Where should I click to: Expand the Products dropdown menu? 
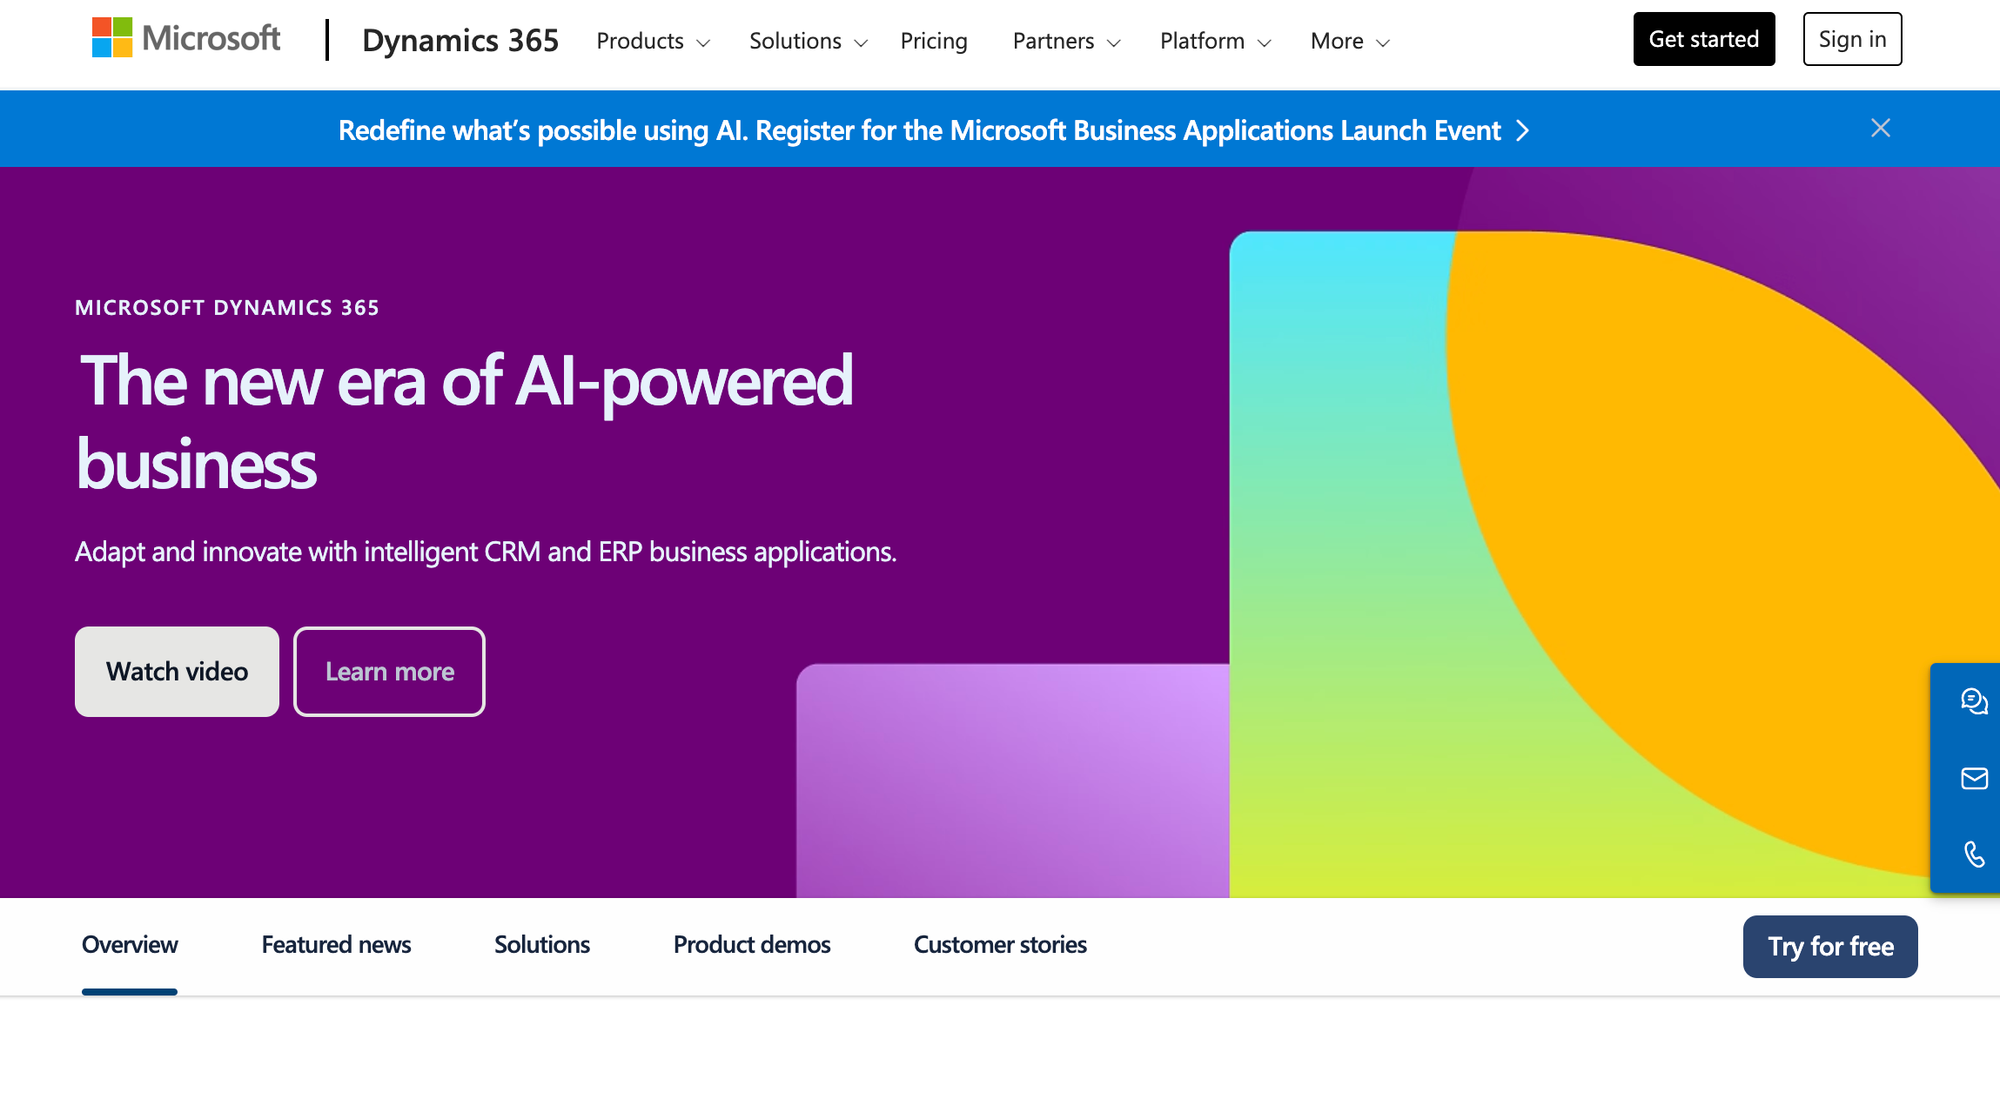coord(652,41)
